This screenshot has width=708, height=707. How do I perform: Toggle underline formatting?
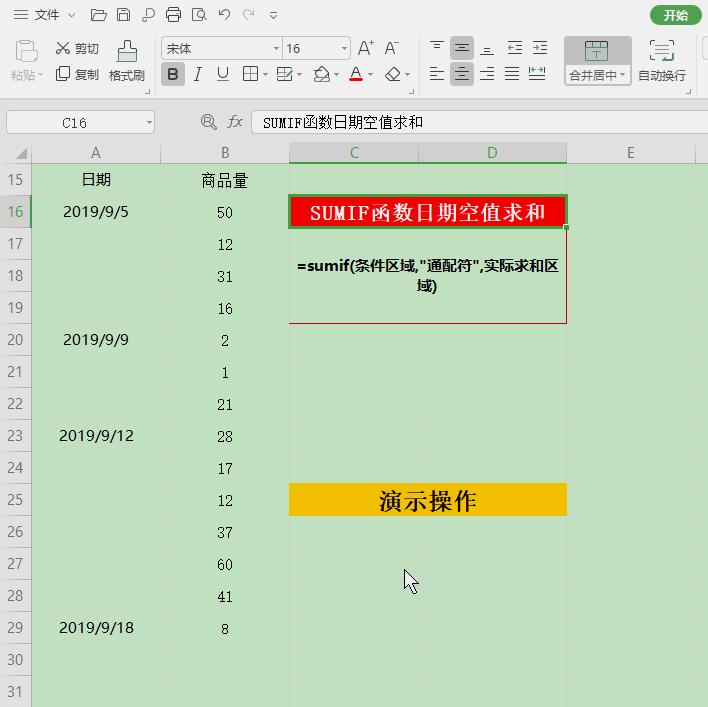(x=223, y=74)
